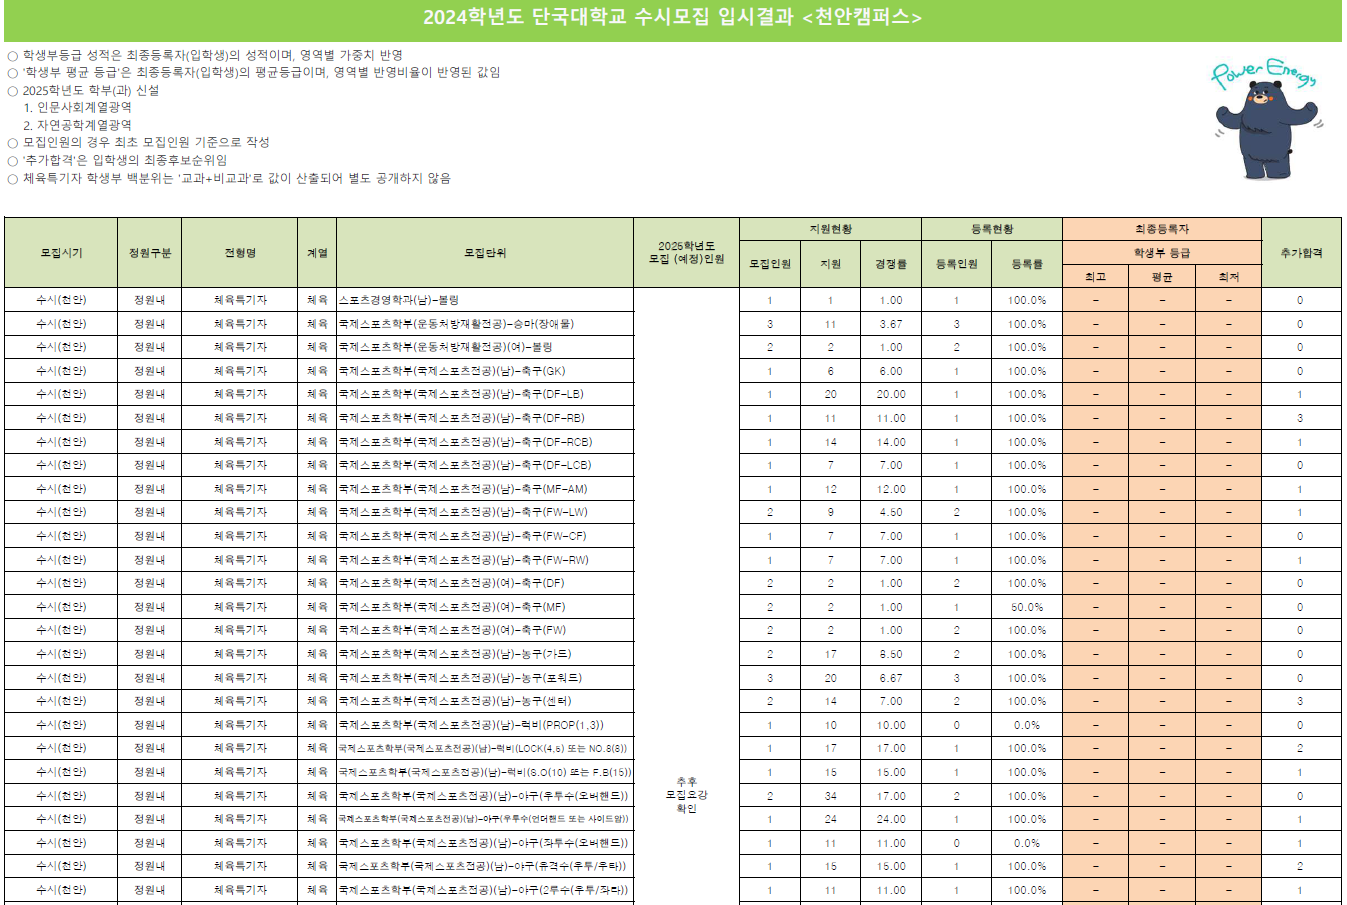Click the '모집인원' sub-header

click(x=770, y=264)
